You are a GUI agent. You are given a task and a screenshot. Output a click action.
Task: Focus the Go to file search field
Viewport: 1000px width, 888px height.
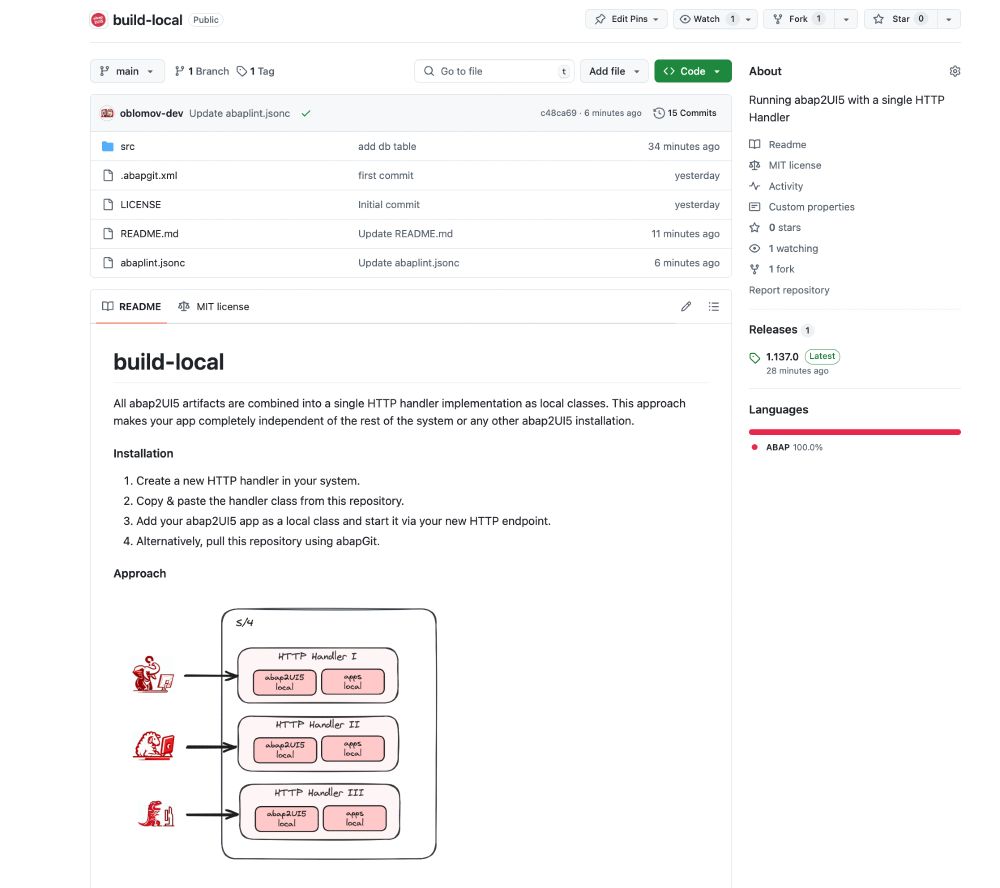coord(494,71)
